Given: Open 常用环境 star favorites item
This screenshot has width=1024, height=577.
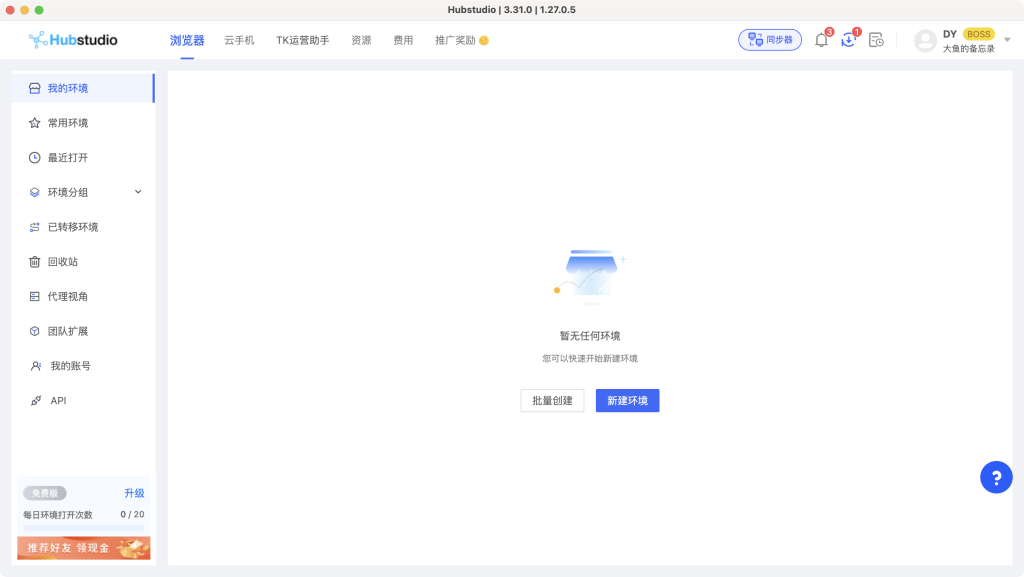Looking at the screenshot, I should point(67,123).
